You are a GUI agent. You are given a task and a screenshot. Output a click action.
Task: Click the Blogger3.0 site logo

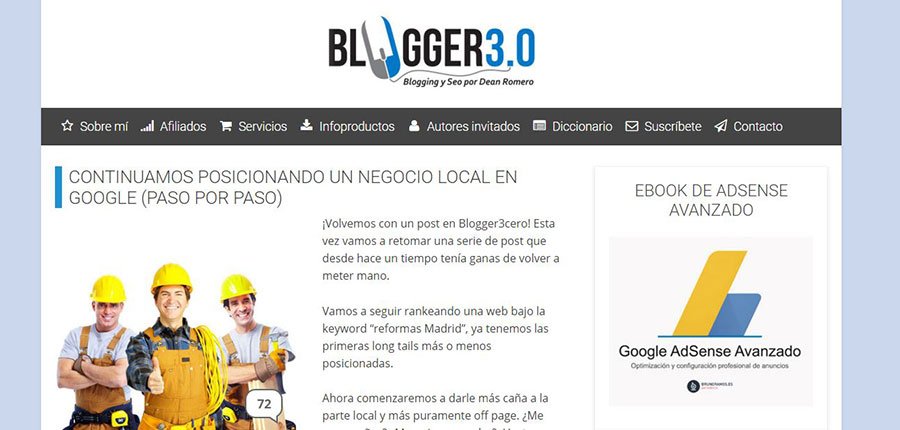431,52
